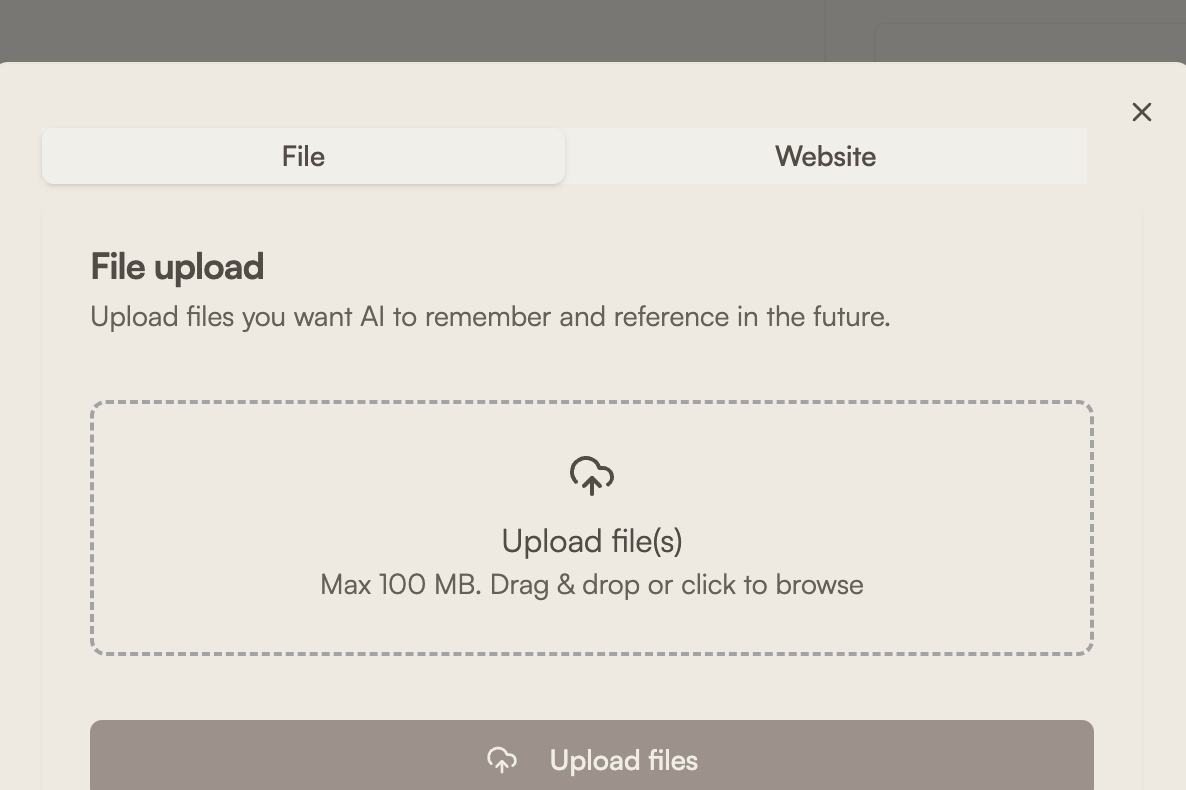Dismiss dialog by clicking dimmed backdrop above
The height and width of the screenshot is (790, 1186).
tap(400, 30)
